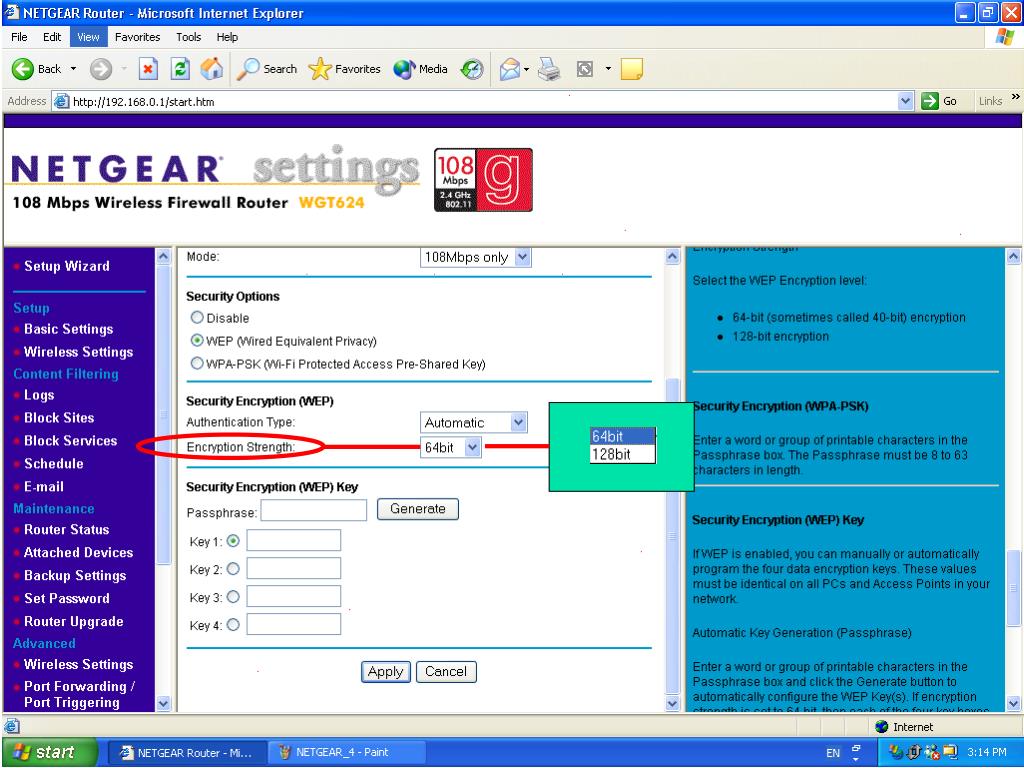The height and width of the screenshot is (768, 1024).
Task: Open the Address bar history dropdown
Action: [905, 101]
